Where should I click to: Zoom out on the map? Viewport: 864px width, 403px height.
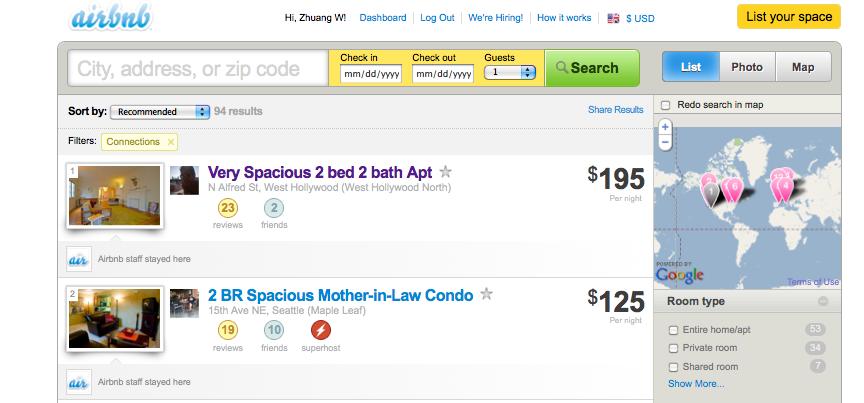(665, 142)
